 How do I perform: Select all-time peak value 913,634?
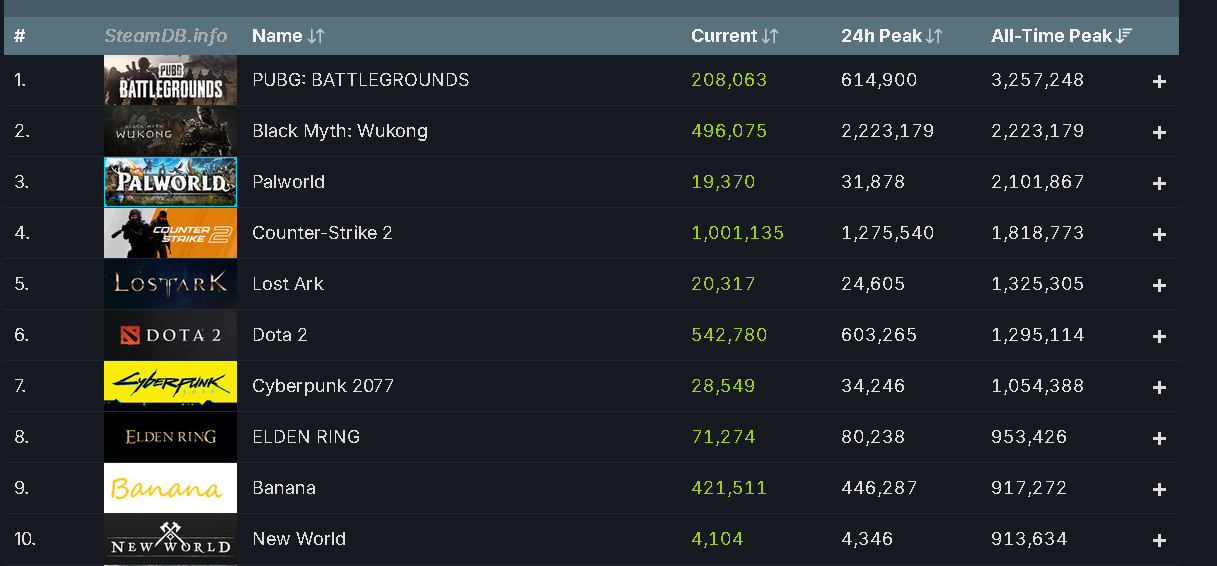pos(1029,539)
